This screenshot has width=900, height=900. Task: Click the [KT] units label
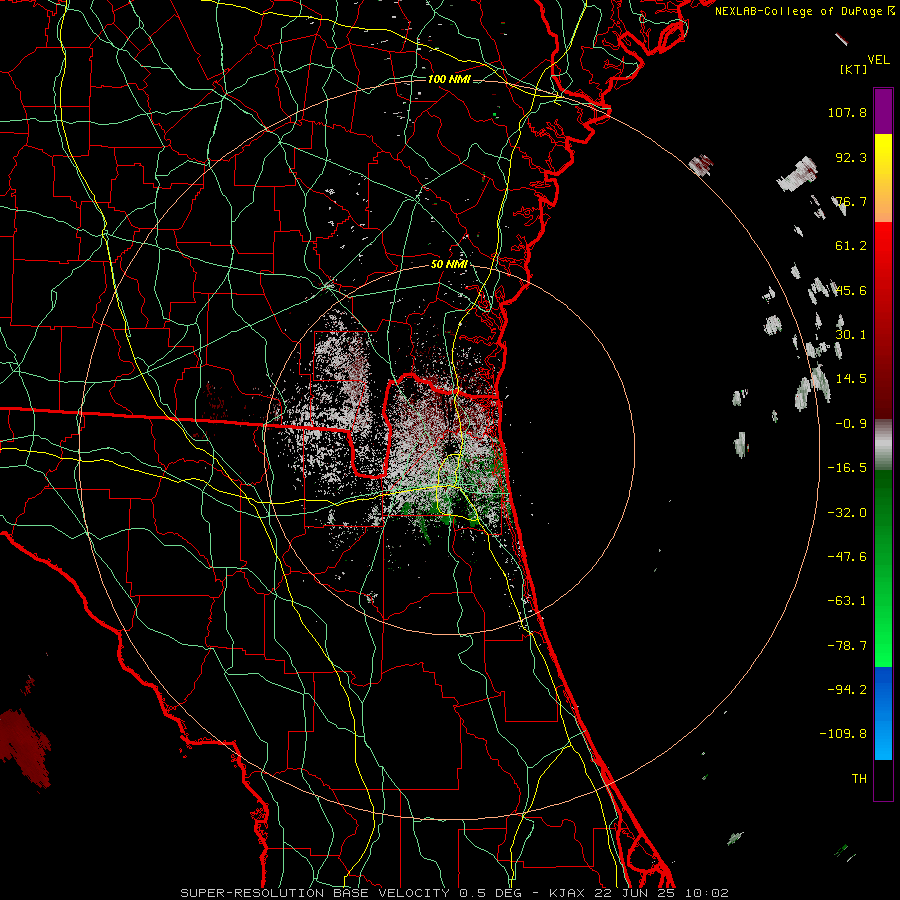[x=853, y=69]
